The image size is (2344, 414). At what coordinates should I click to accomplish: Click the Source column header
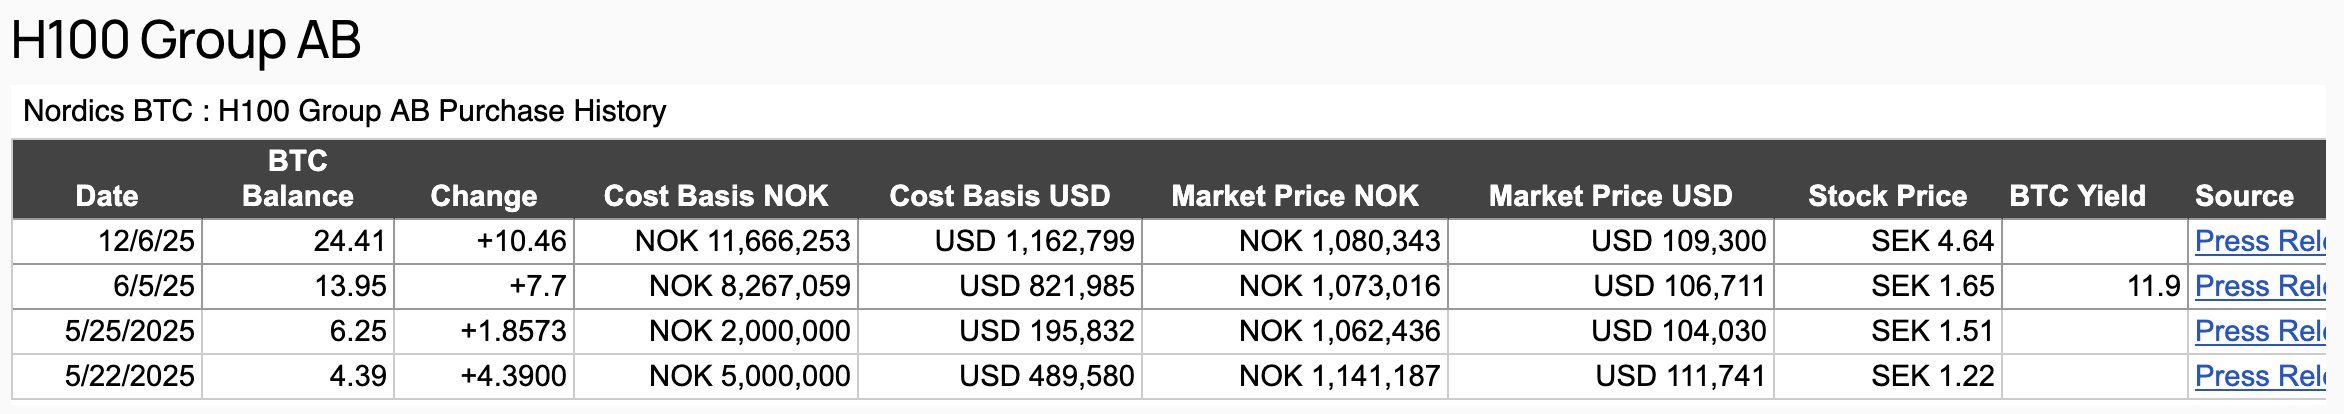[2245, 196]
